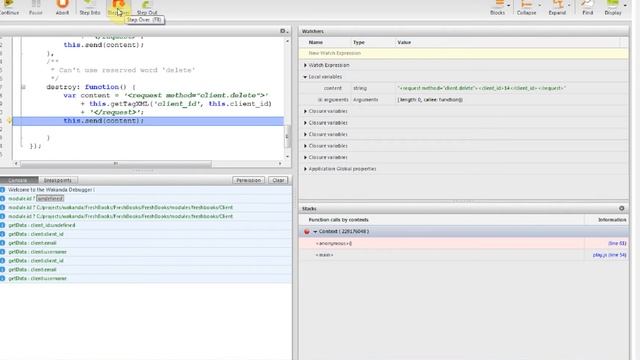Open the 'play.js (line 54)' link
The width and height of the screenshot is (640, 360).
point(609,255)
